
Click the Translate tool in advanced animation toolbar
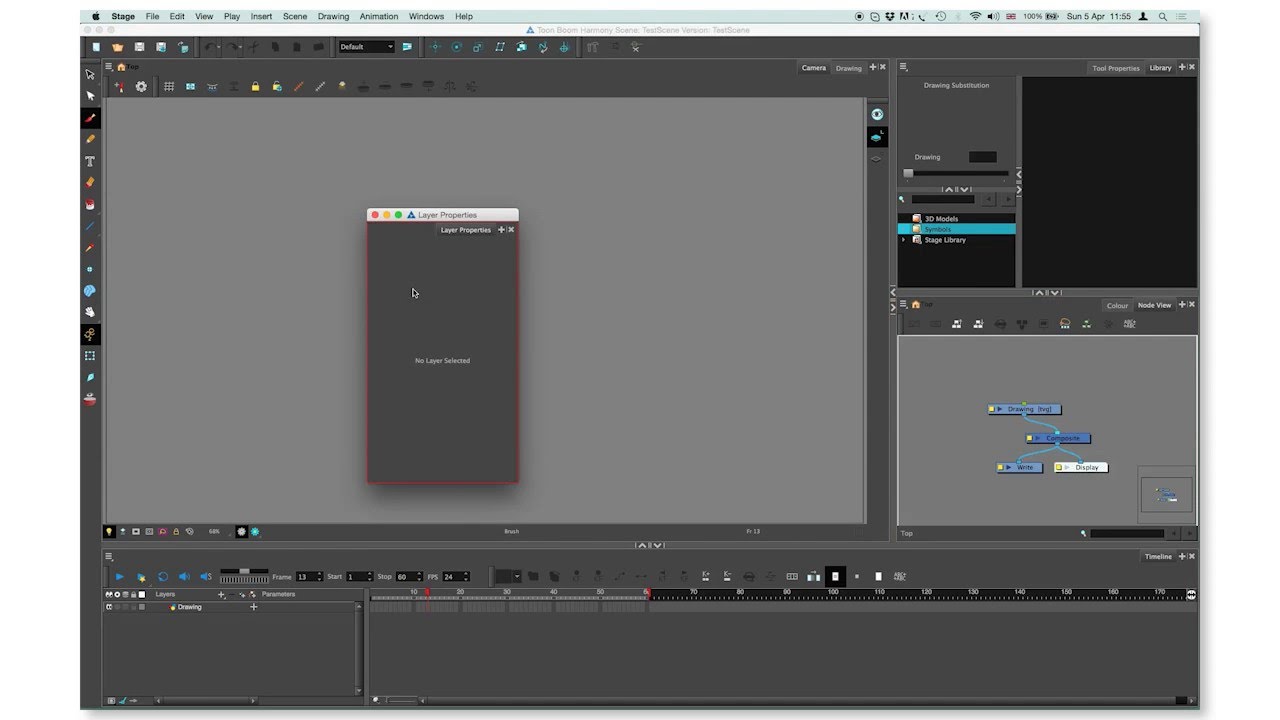pos(435,47)
